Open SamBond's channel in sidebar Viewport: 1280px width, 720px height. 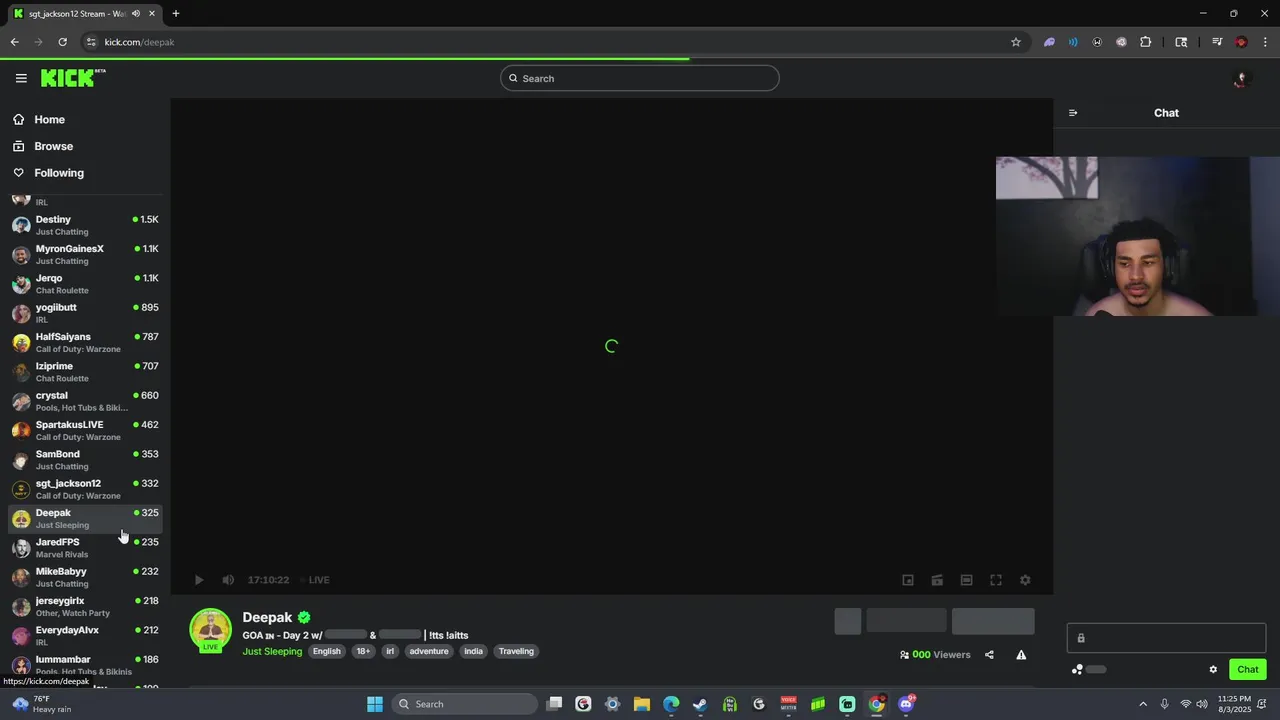85,460
